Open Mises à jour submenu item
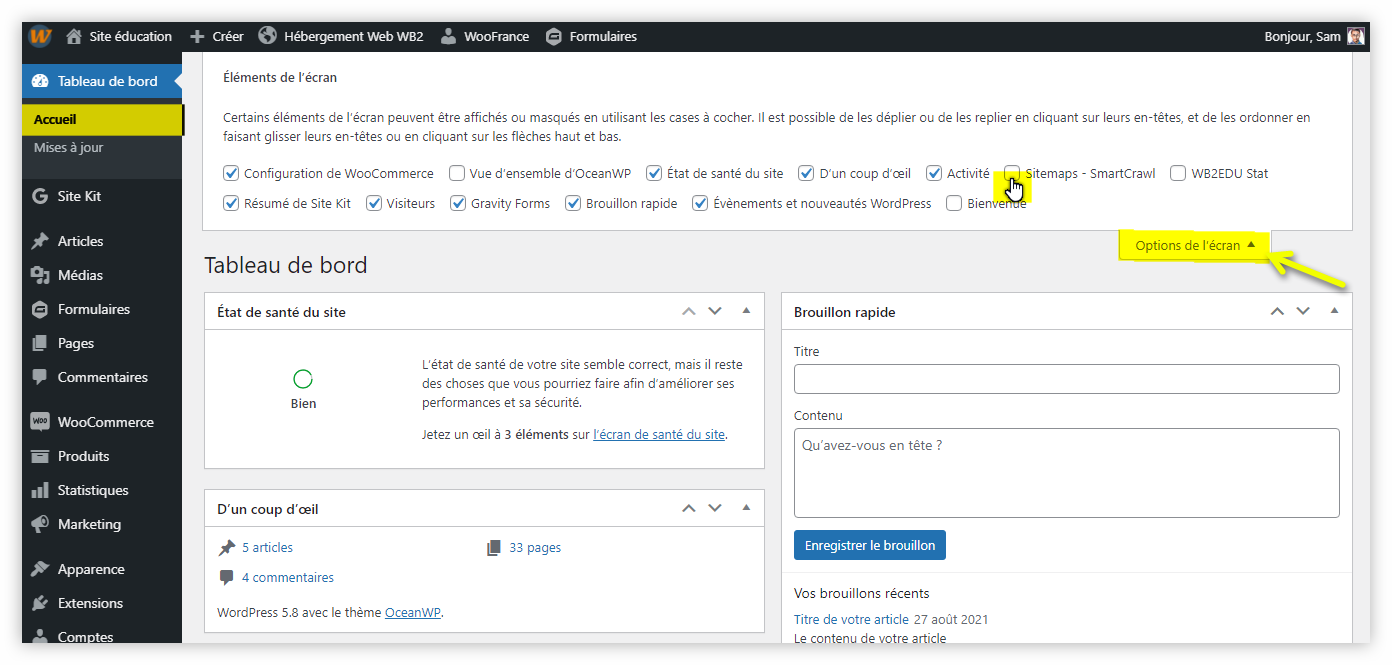The height and width of the screenshot is (665, 1392). click(68, 147)
